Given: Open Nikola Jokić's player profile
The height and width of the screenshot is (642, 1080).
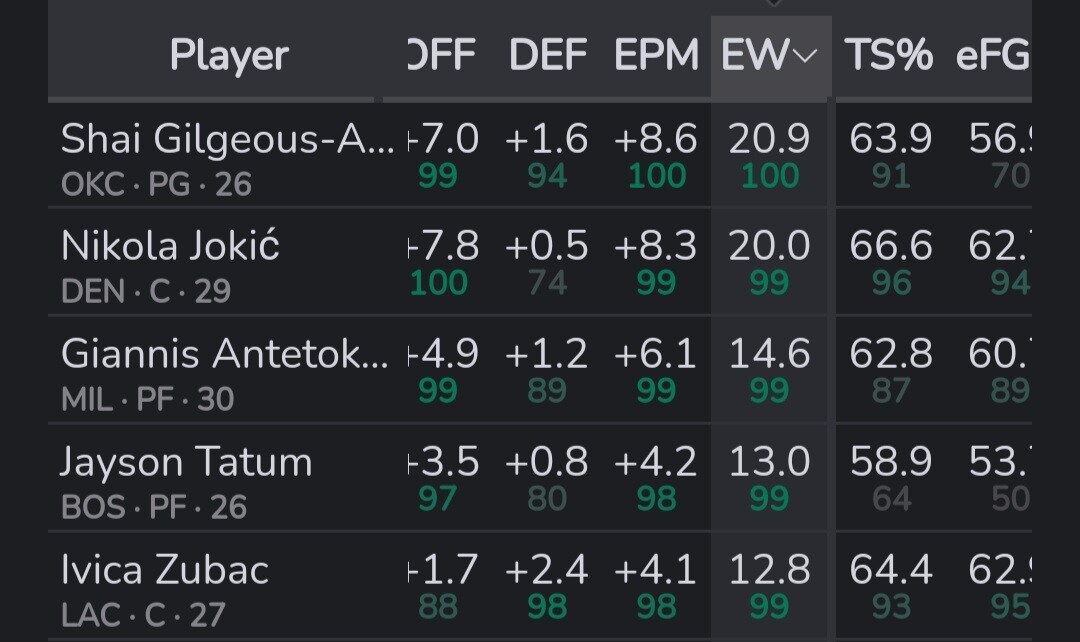Looking at the screenshot, I should pyautogui.click(x=170, y=246).
